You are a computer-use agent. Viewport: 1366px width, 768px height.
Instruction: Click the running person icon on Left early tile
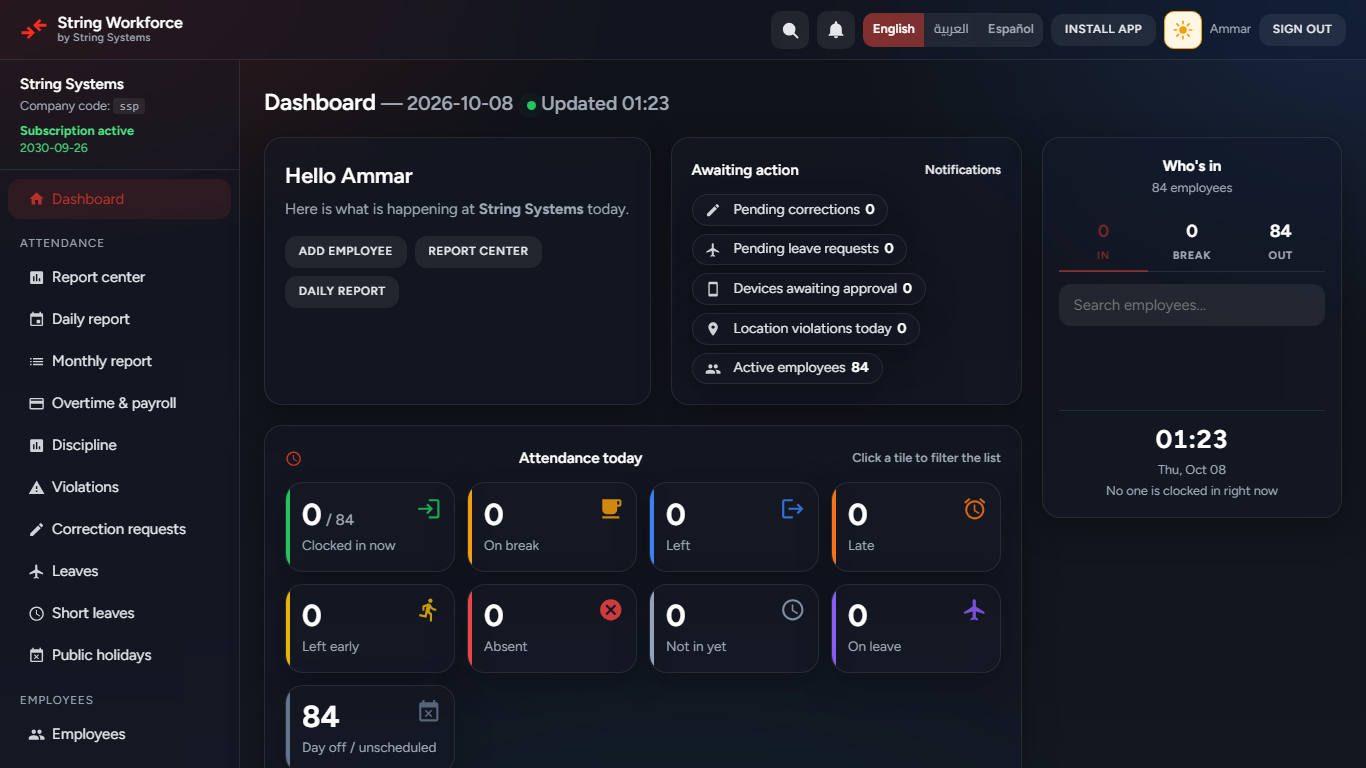pos(428,610)
